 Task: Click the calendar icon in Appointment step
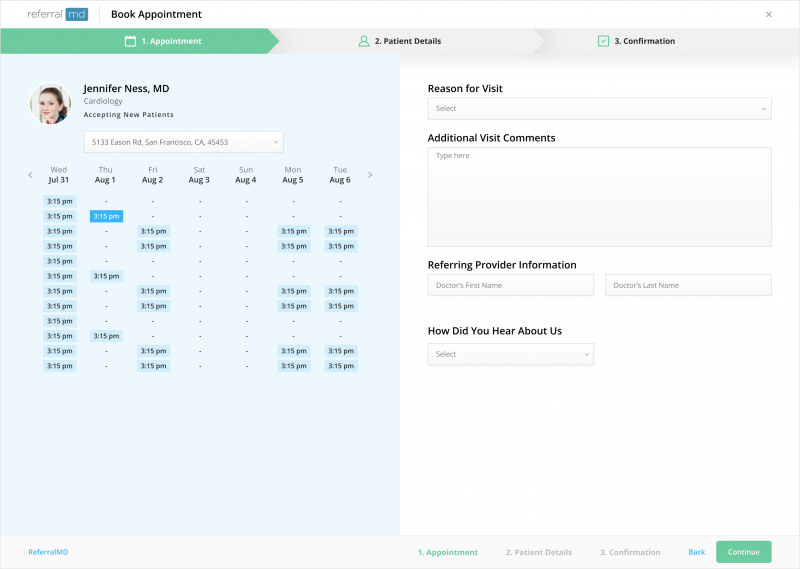(130, 41)
